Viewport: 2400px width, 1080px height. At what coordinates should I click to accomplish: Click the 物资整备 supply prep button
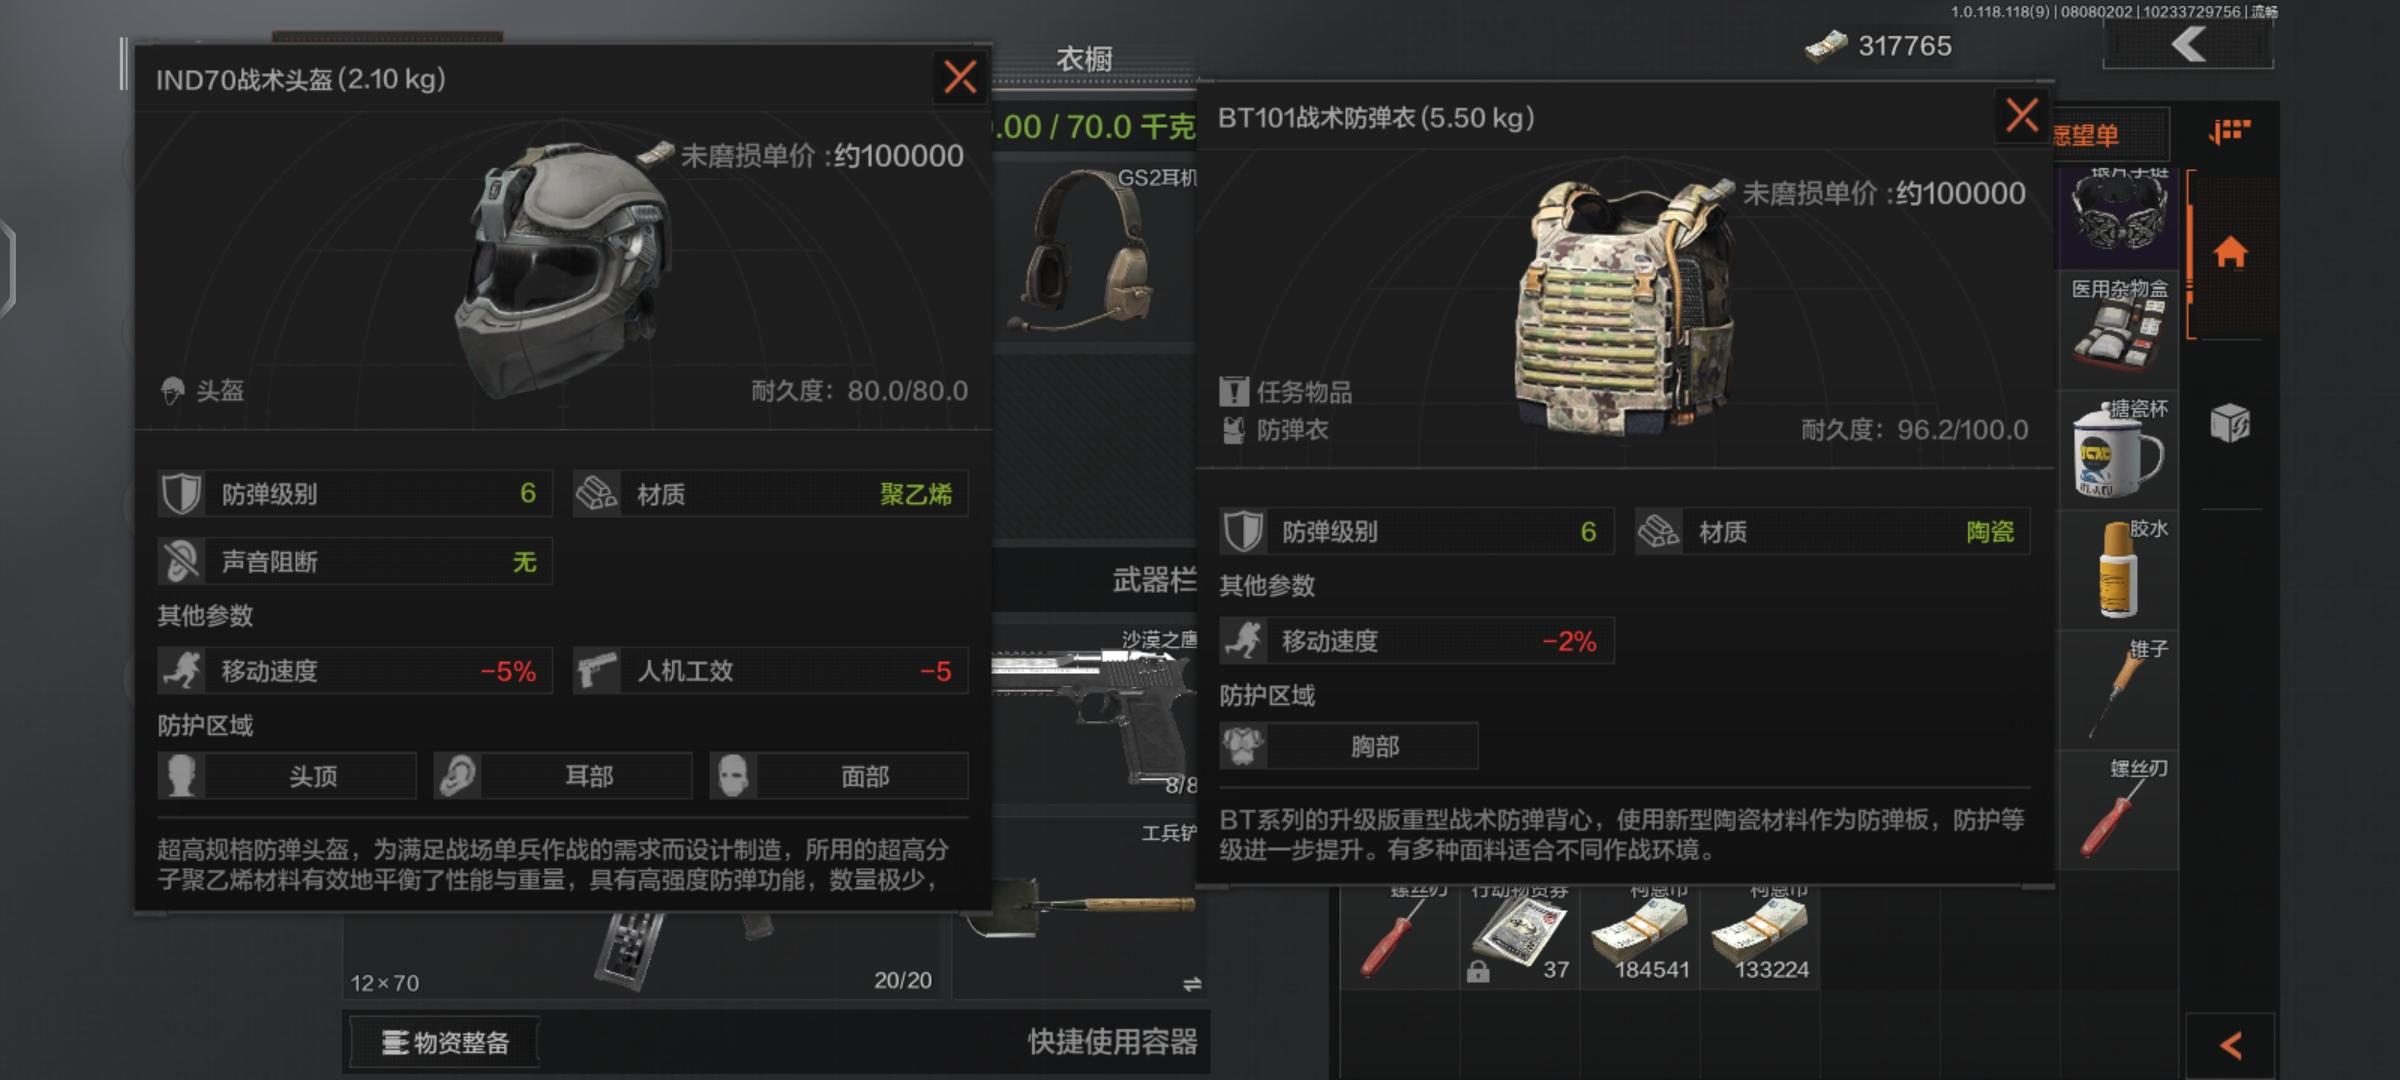tap(445, 1043)
